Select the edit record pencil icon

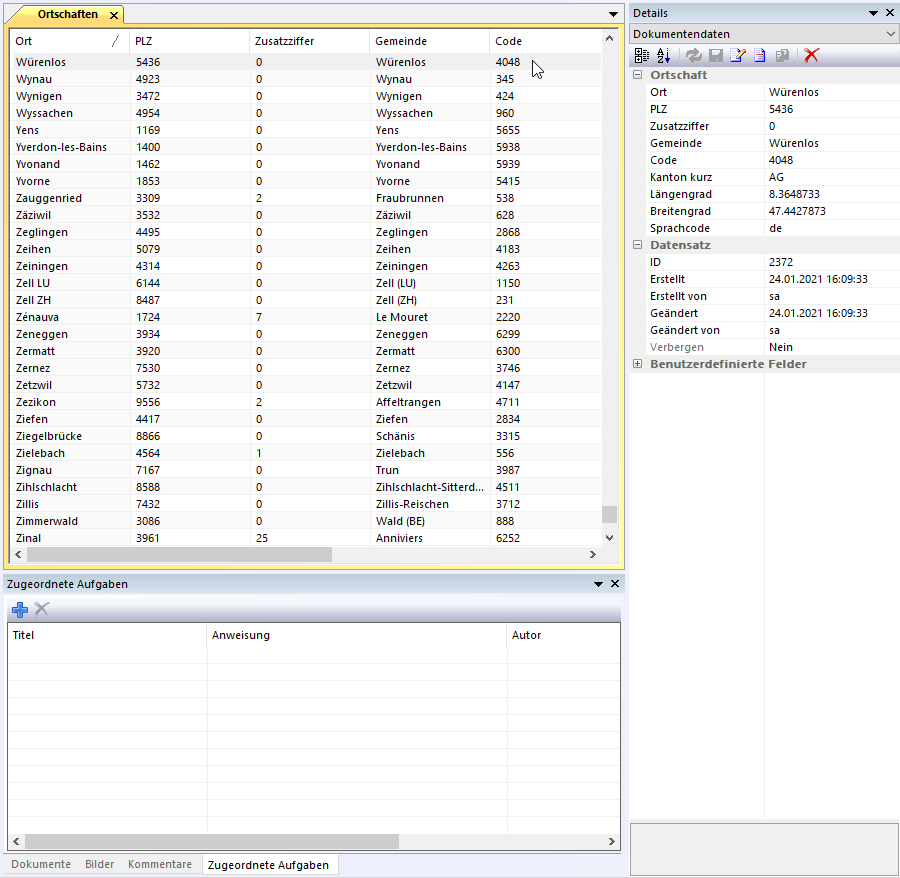pyautogui.click(x=738, y=56)
